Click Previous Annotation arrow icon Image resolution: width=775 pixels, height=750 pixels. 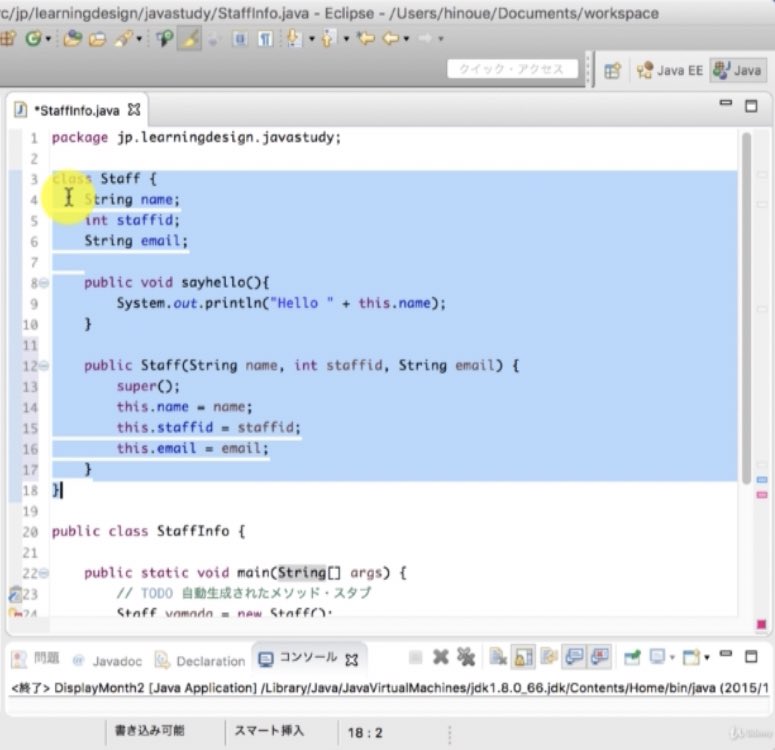point(329,39)
